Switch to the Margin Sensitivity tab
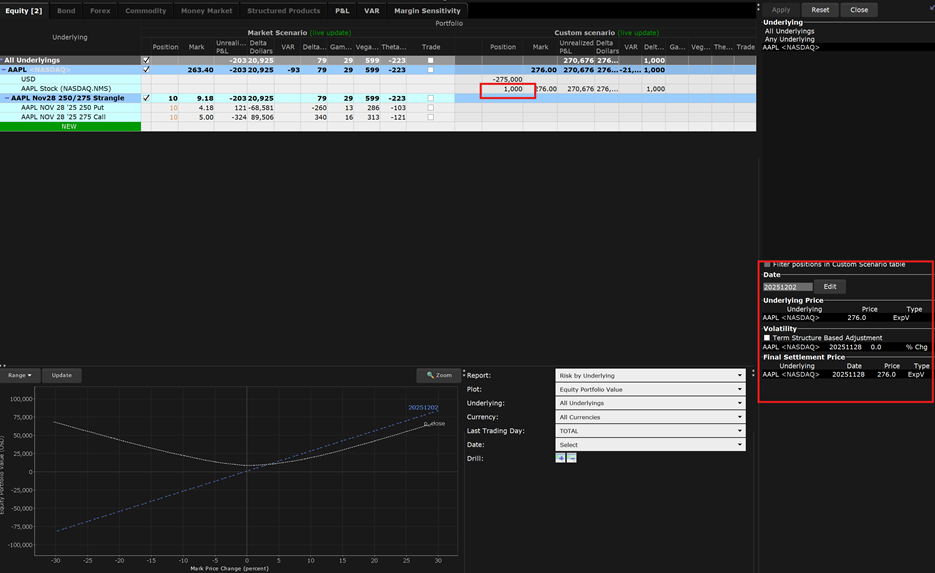Image resolution: width=935 pixels, height=573 pixels. 427,11
